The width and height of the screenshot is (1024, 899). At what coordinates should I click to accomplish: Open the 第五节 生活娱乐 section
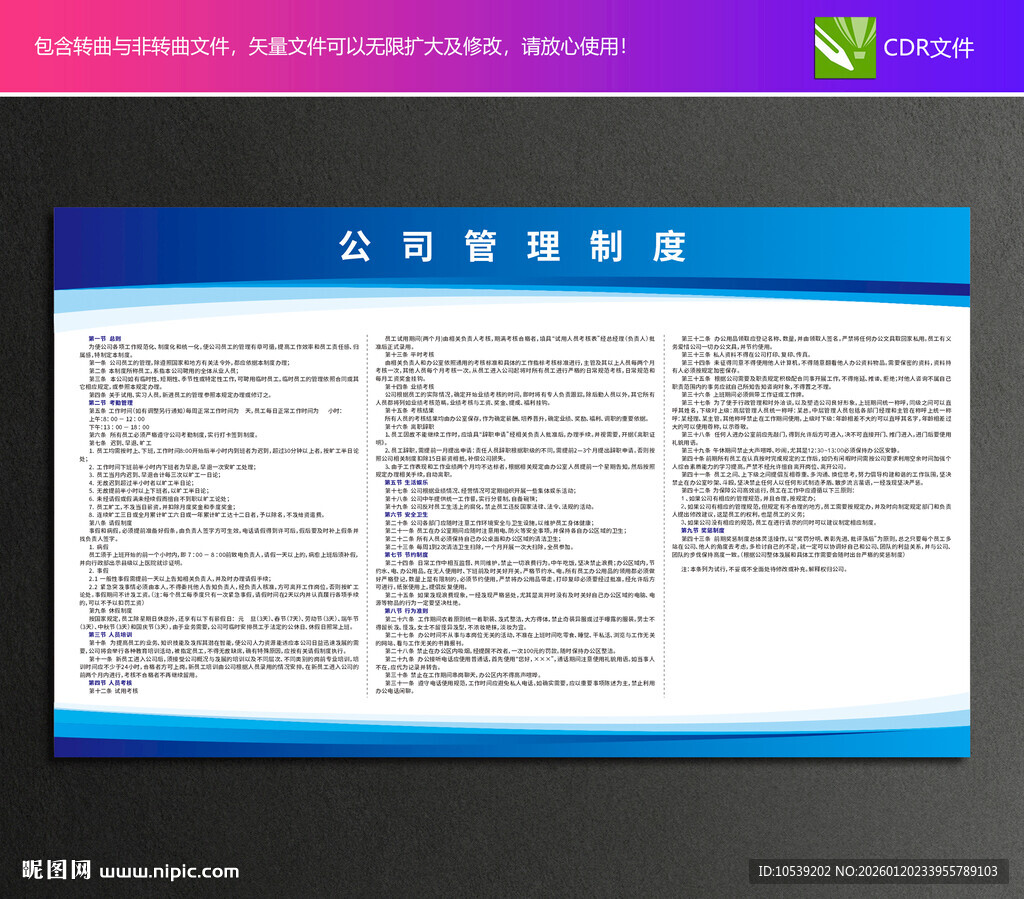click(x=407, y=482)
